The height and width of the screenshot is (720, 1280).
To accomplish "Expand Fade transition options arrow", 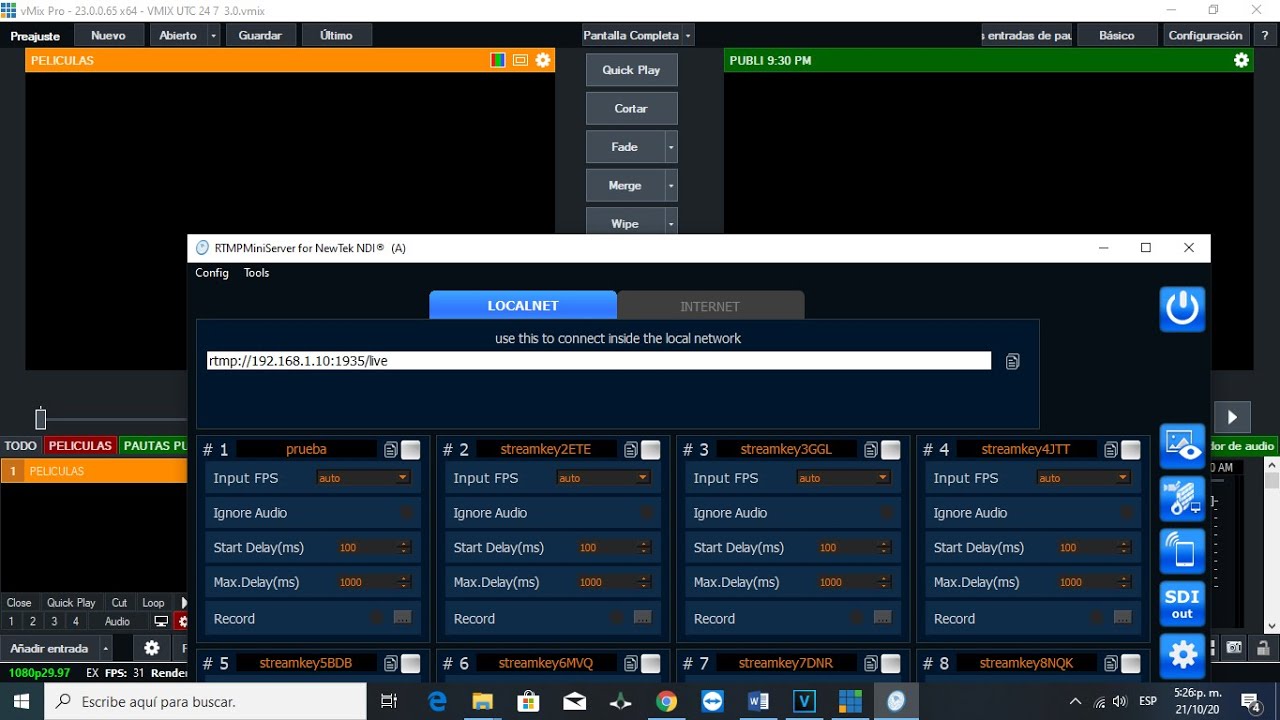I will point(671,147).
